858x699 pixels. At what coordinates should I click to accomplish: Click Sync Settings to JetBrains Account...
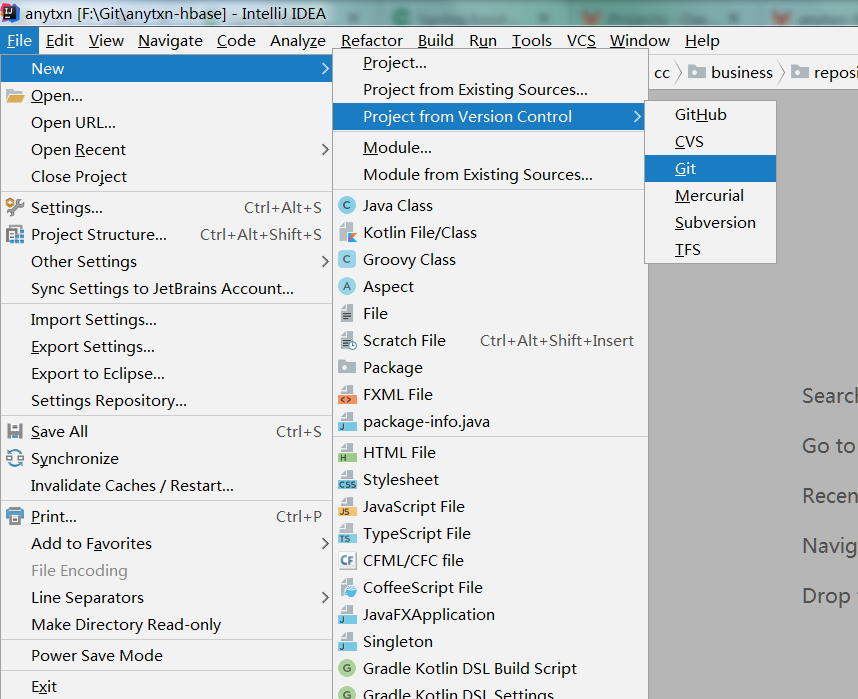click(166, 288)
